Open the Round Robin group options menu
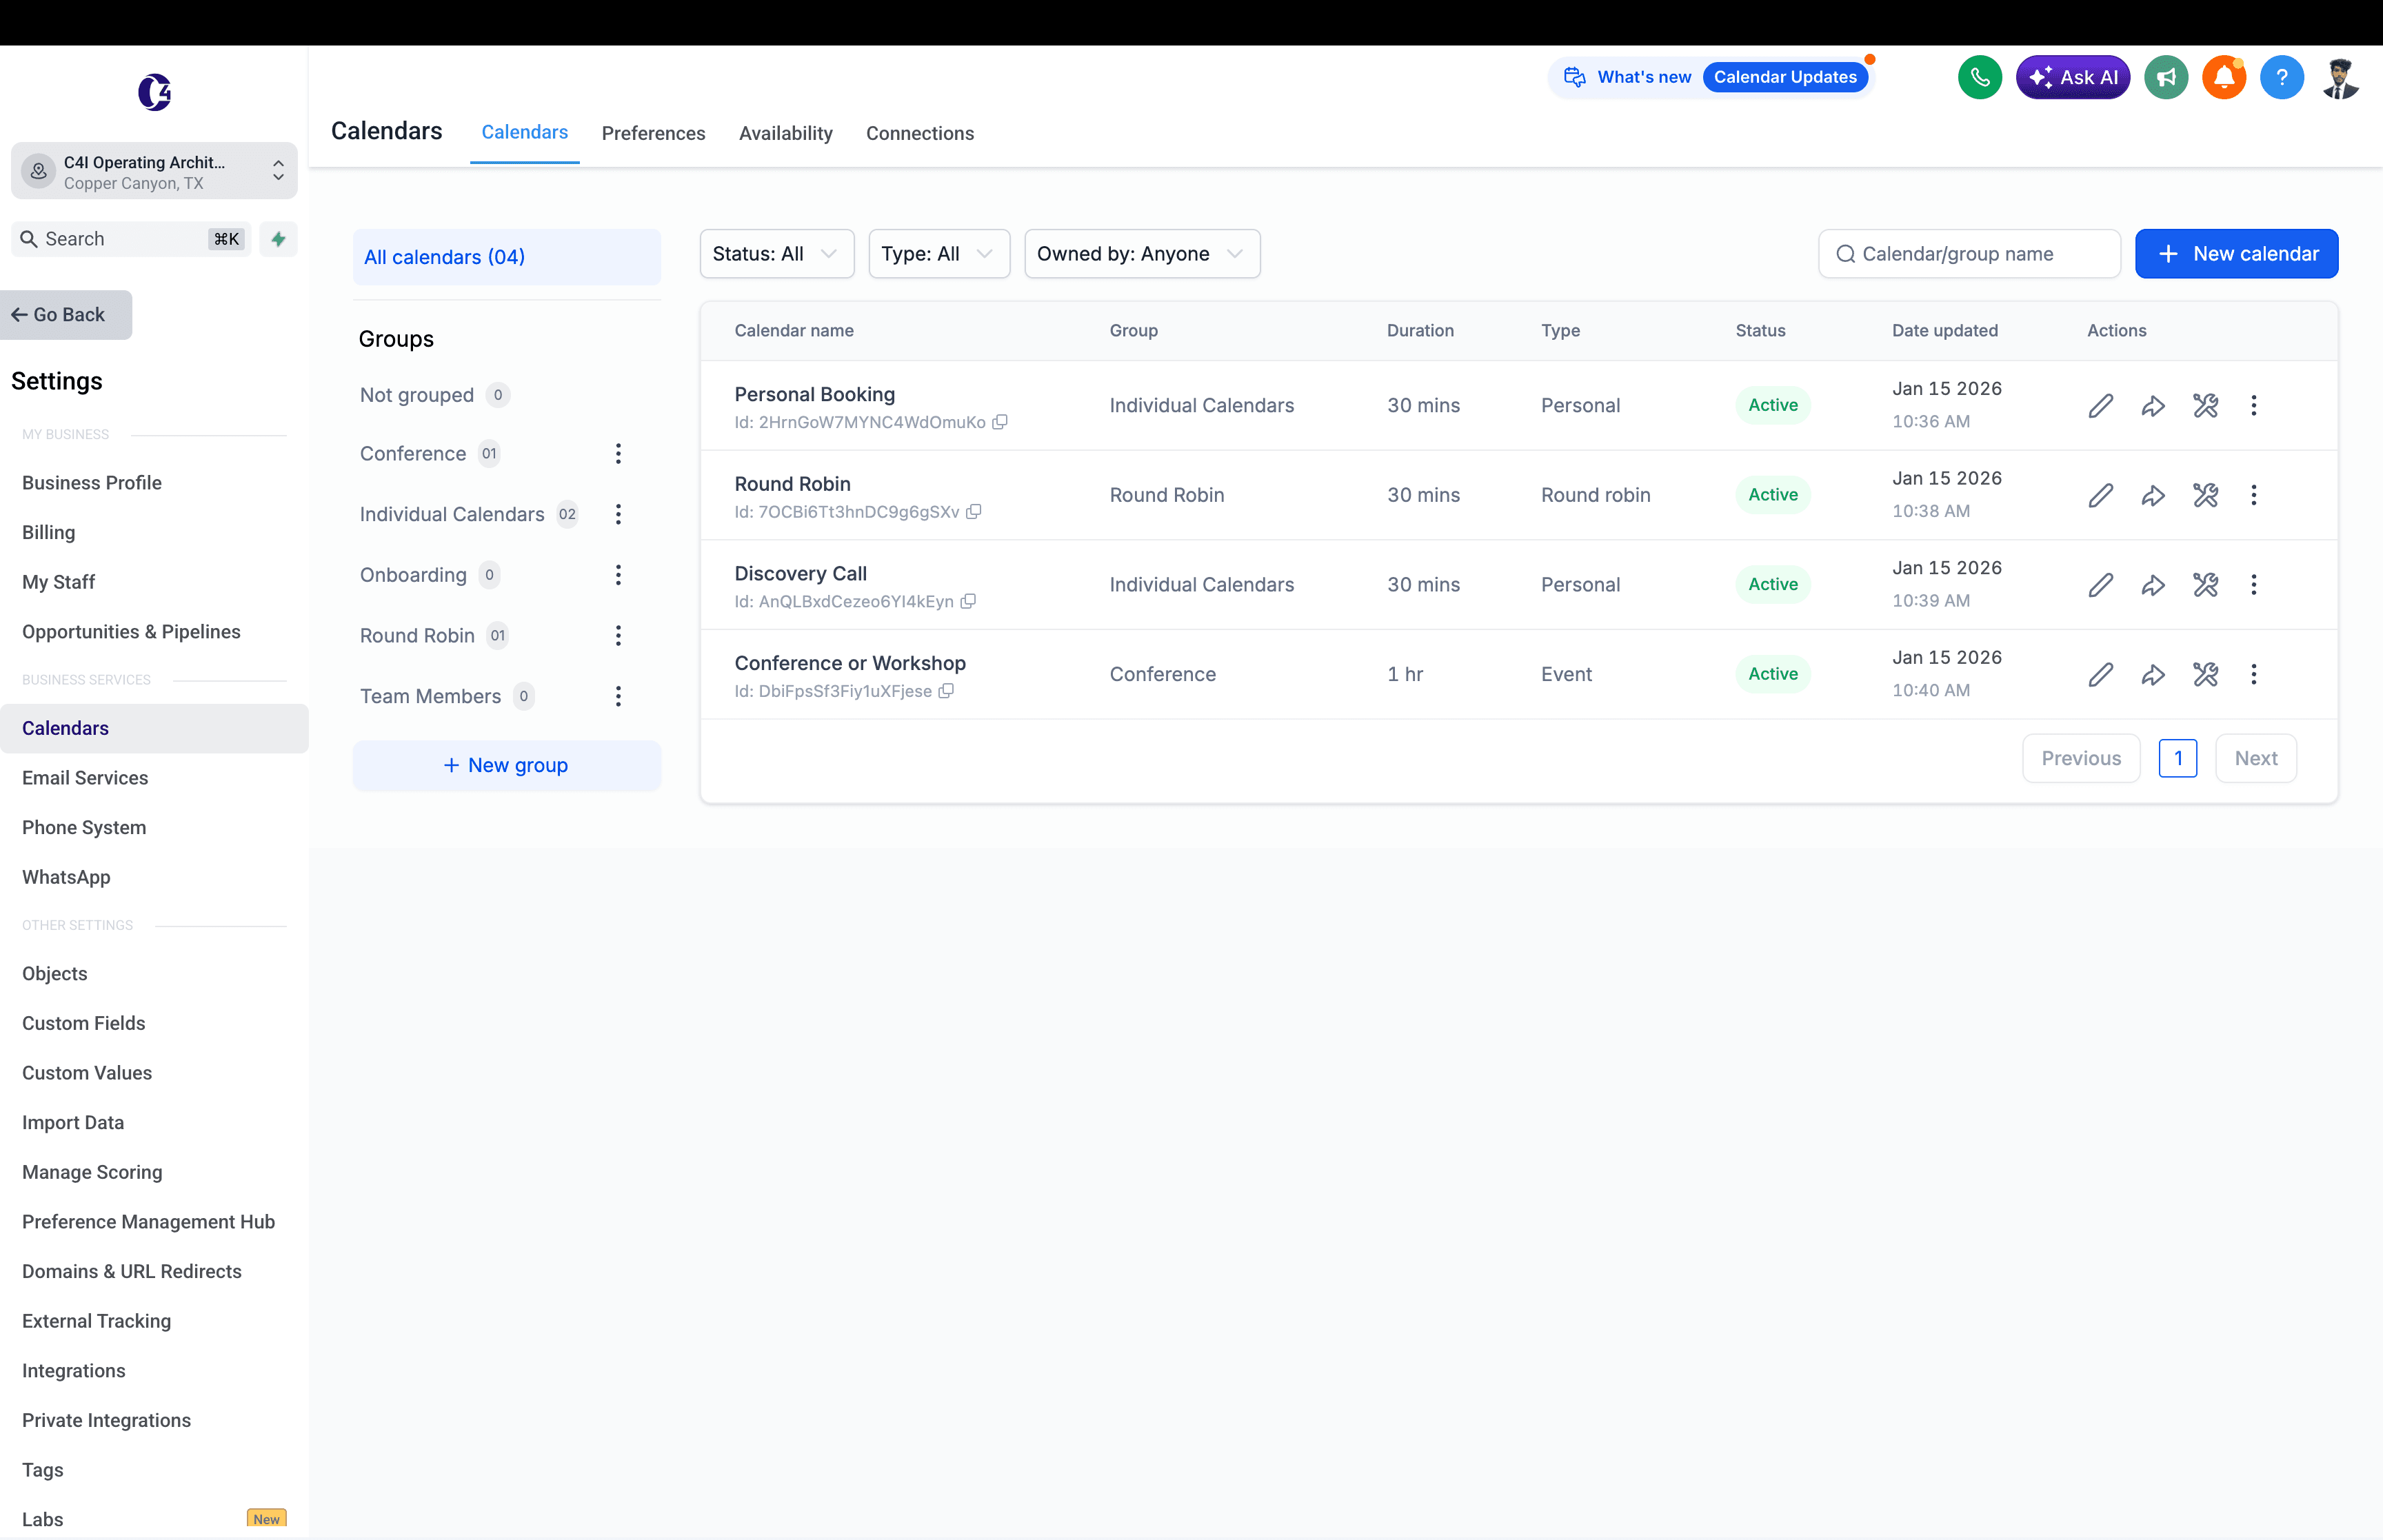 pos(618,636)
